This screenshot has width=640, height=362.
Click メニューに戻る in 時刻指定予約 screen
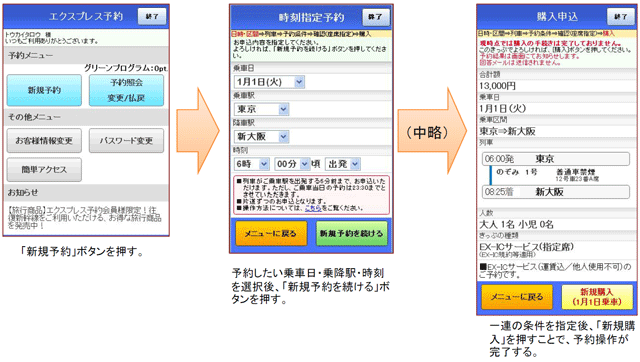coord(271,233)
